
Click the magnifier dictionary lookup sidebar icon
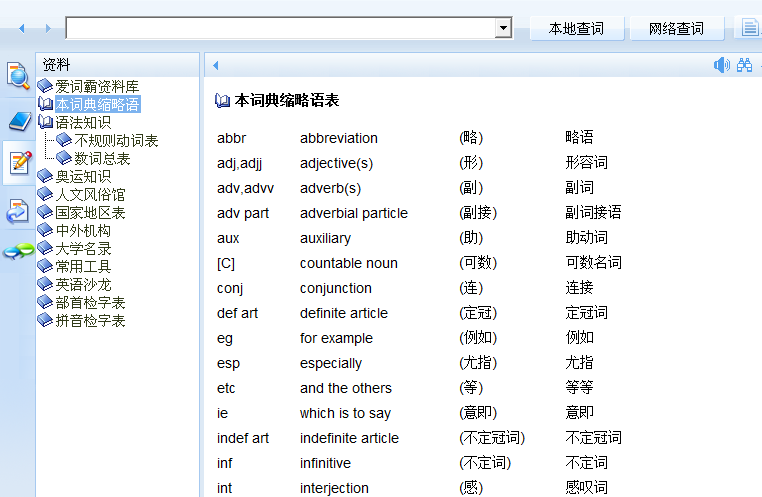(x=18, y=75)
